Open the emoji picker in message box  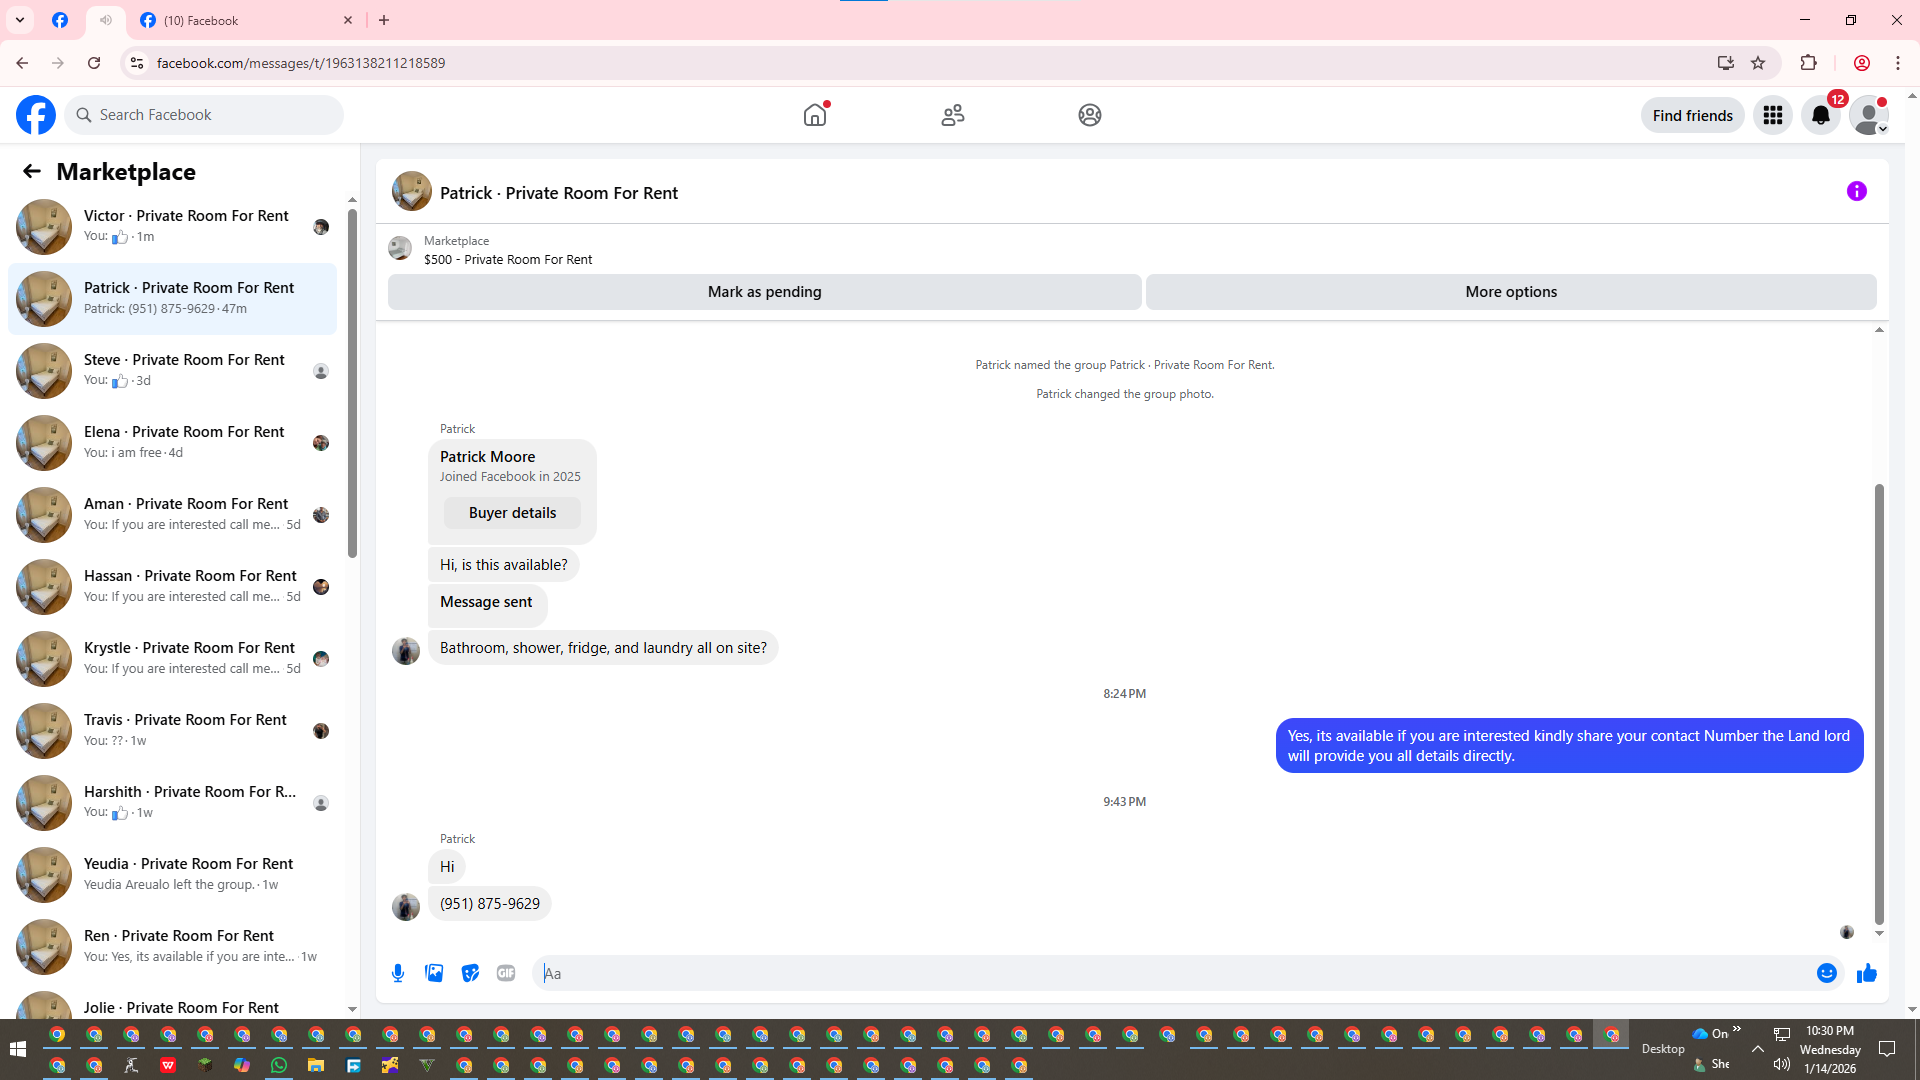(x=1826, y=973)
